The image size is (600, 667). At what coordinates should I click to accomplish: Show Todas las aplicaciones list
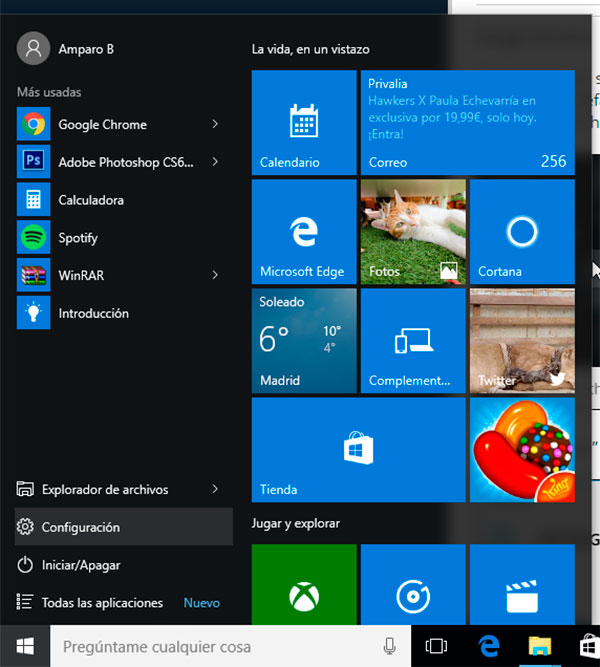click(x=100, y=603)
